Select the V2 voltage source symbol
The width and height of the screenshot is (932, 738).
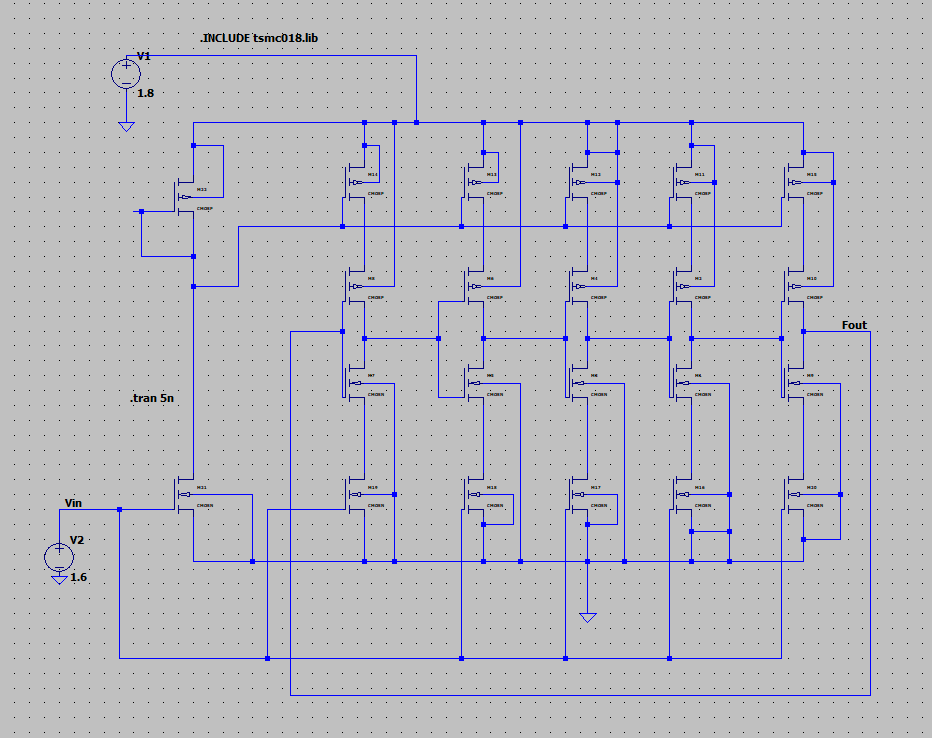[x=59, y=555]
